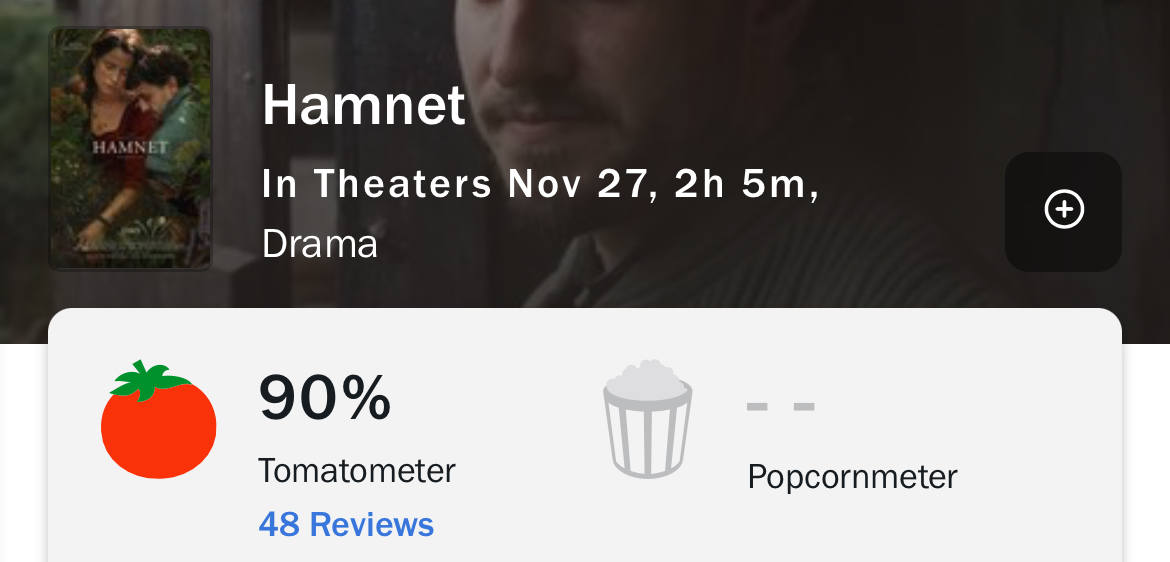
Task: Click the 2h 5m runtime text
Action: (740, 184)
